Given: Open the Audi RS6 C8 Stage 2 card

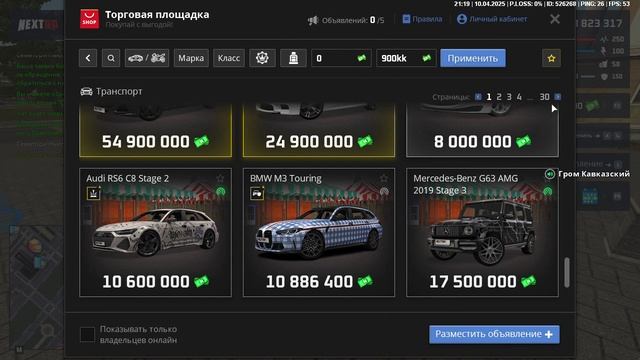Looking at the screenshot, I should click(x=156, y=232).
